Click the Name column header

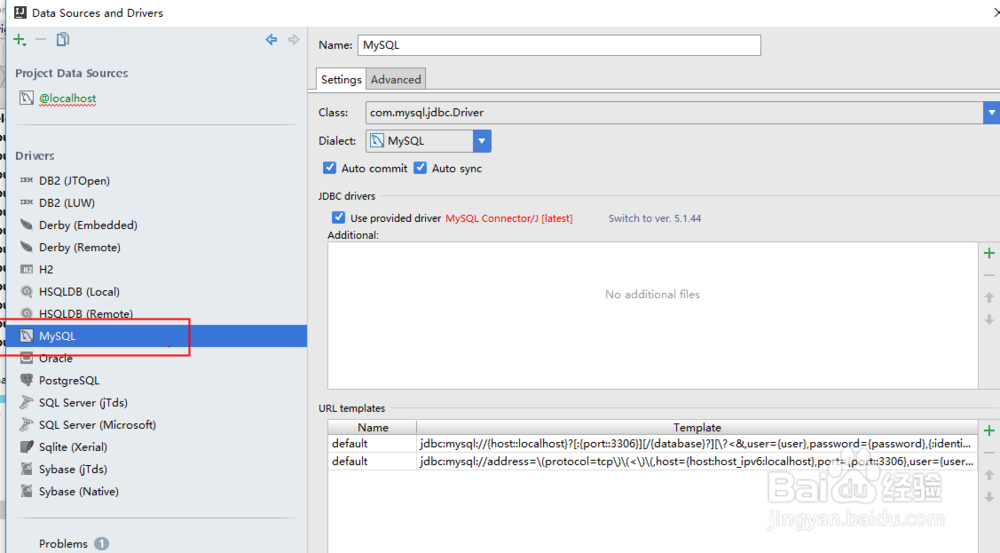(372, 427)
